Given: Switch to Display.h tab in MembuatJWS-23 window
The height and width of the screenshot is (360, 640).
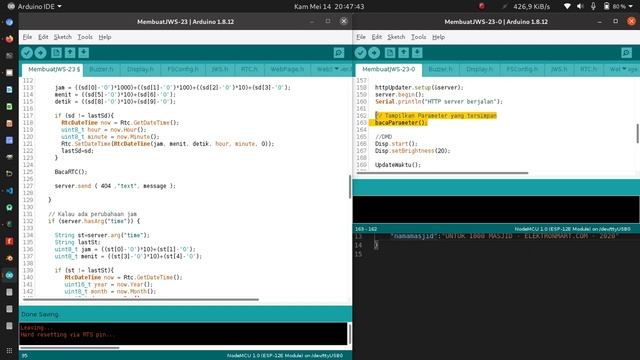Looking at the screenshot, I should 140,69.
